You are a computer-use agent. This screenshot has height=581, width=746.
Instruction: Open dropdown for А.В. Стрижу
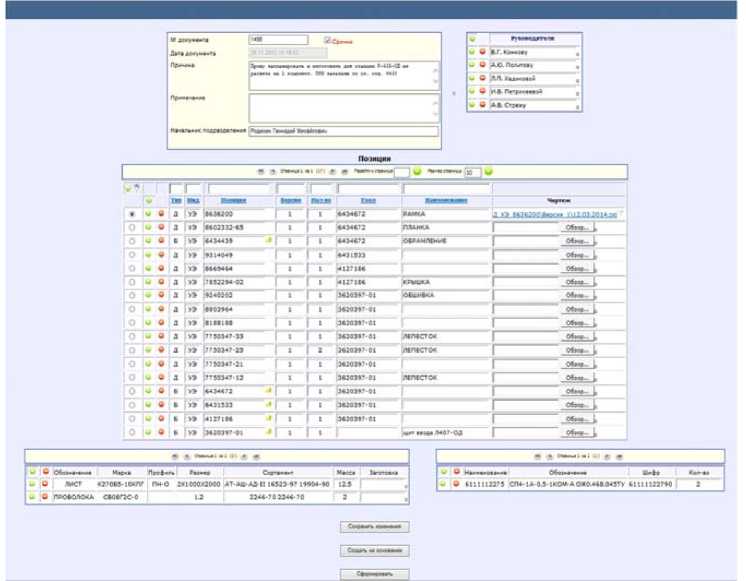(x=578, y=106)
